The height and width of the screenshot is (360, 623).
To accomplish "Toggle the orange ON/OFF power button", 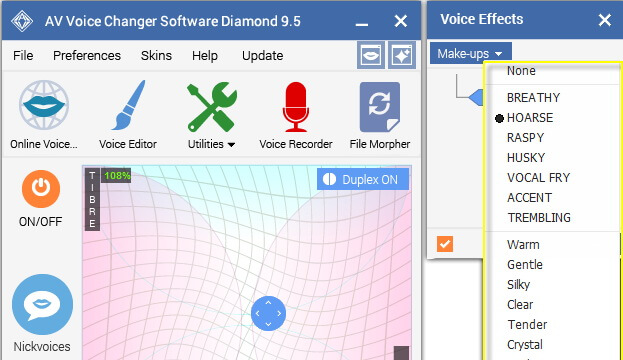I will pos(41,189).
